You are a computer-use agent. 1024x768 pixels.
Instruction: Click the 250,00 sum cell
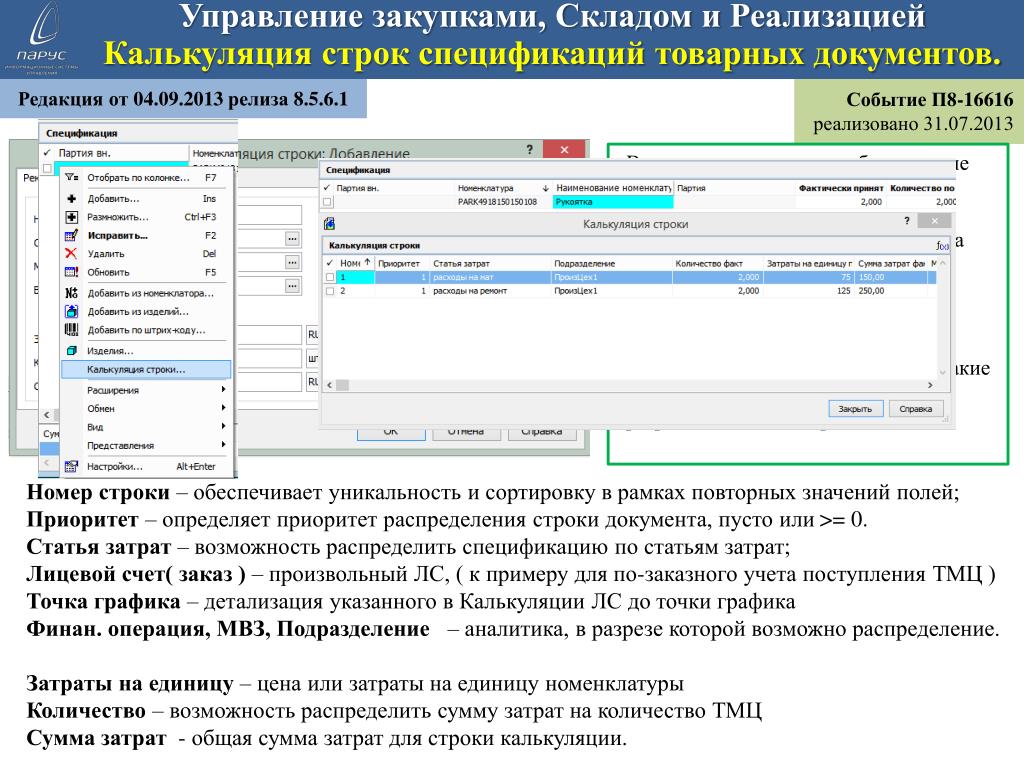(891, 291)
